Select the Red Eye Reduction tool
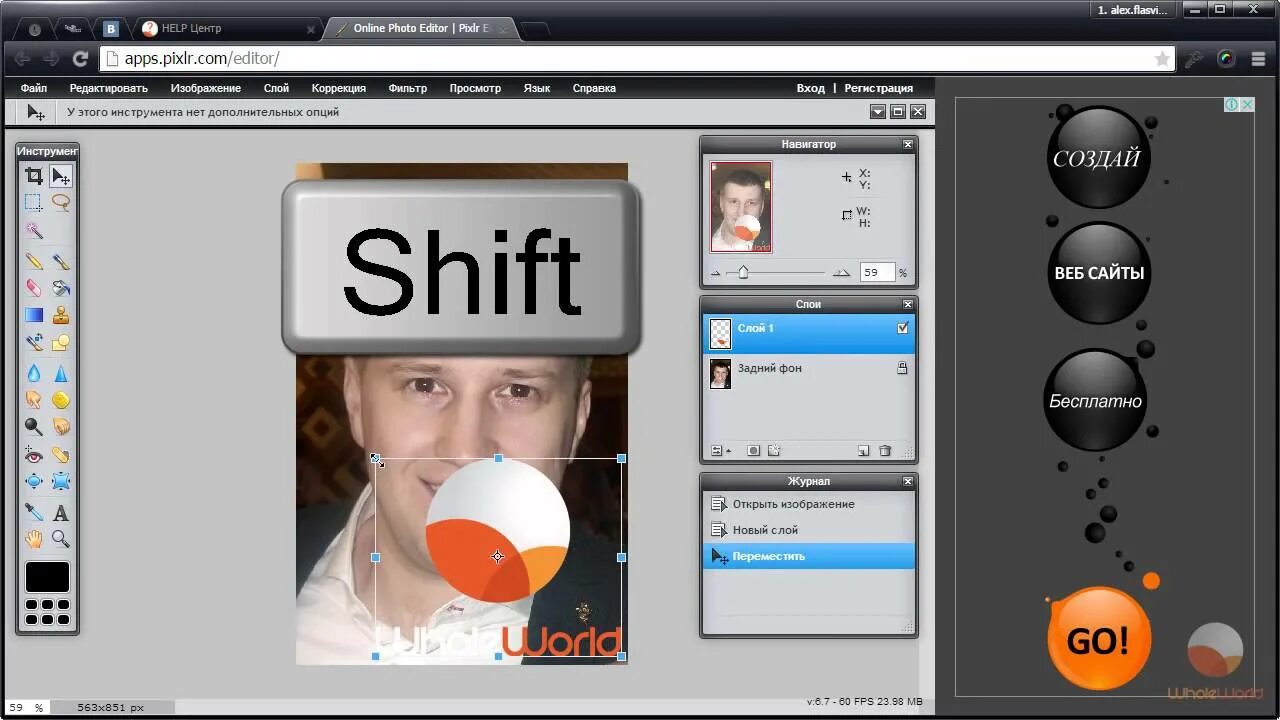This screenshot has width=1280, height=720. point(34,454)
